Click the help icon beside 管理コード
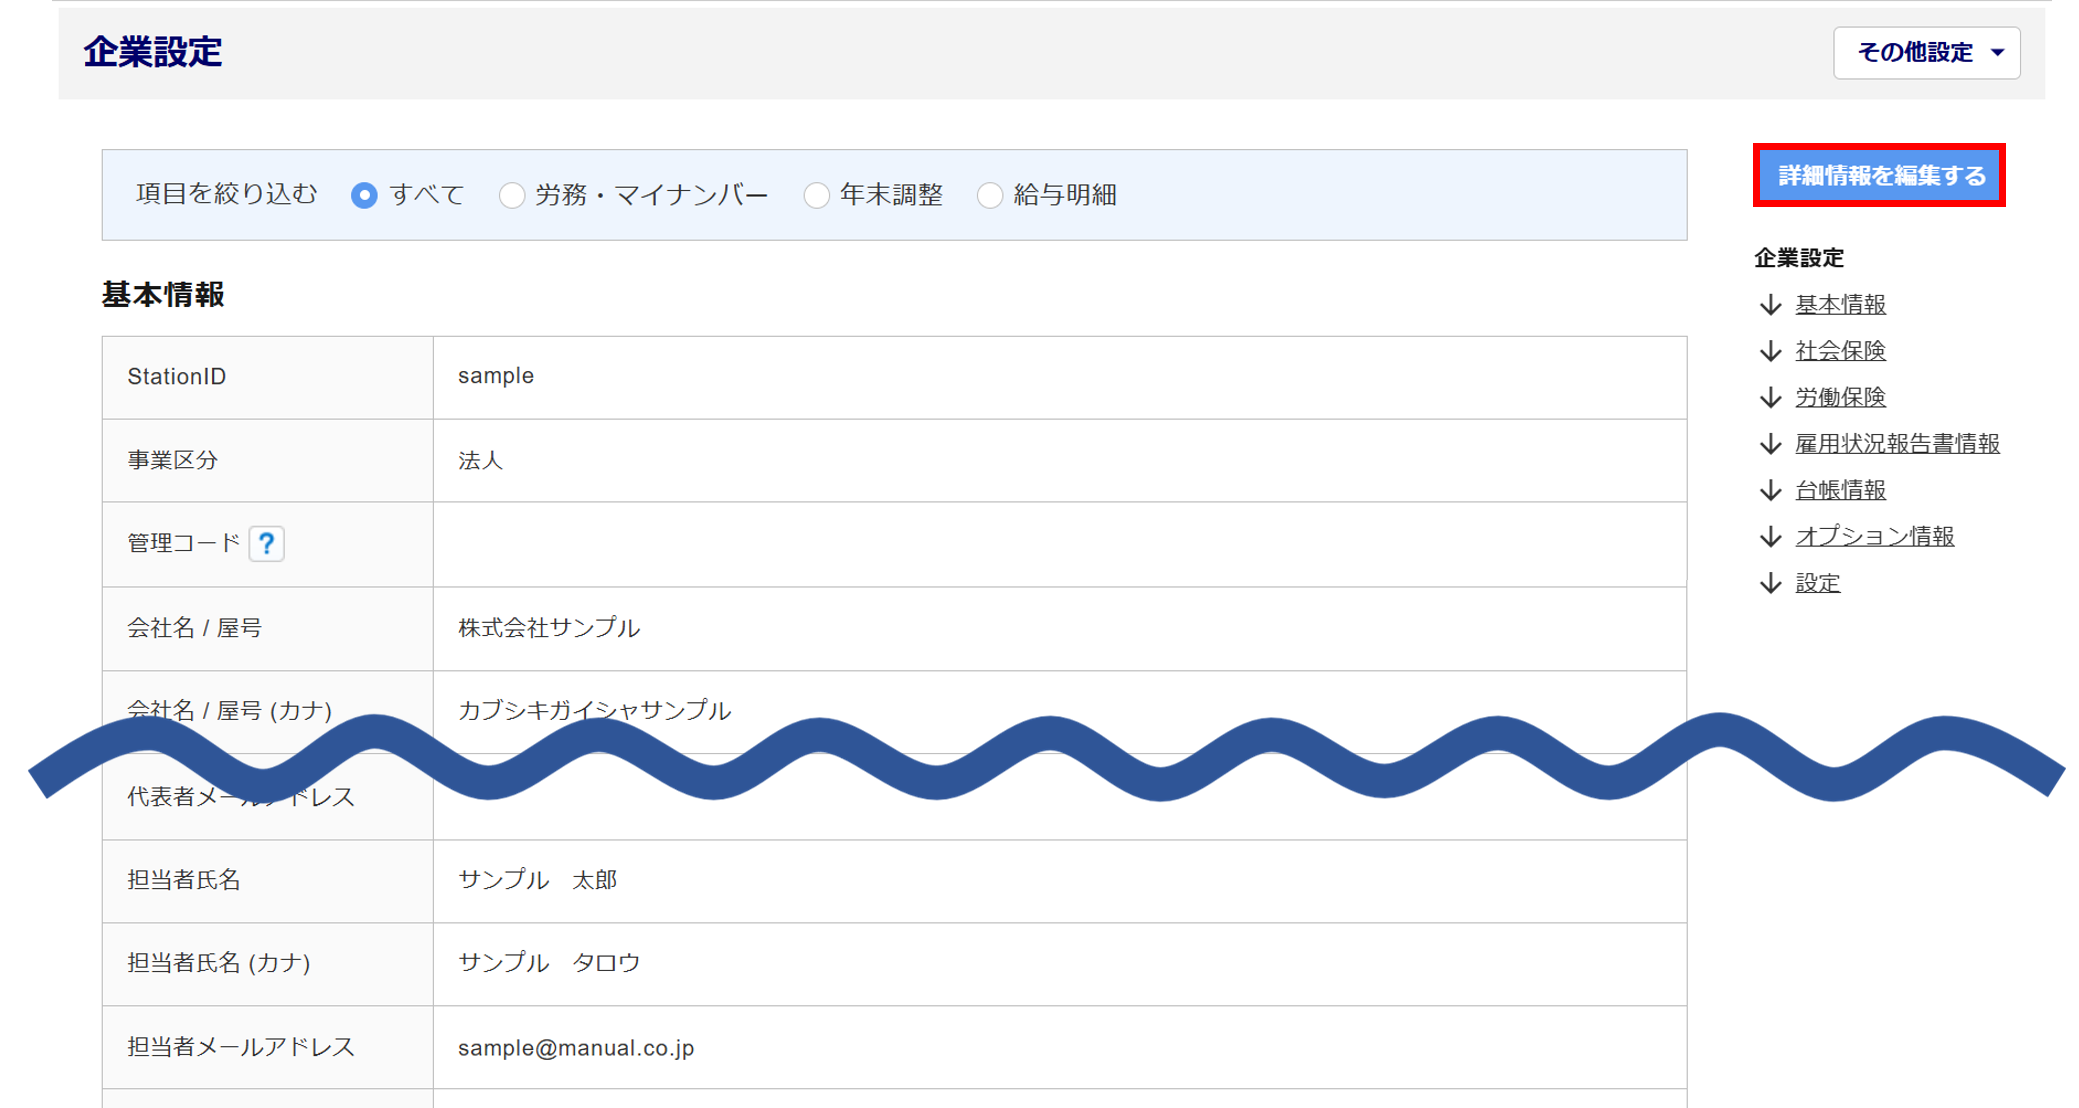The image size is (2079, 1108). point(266,543)
